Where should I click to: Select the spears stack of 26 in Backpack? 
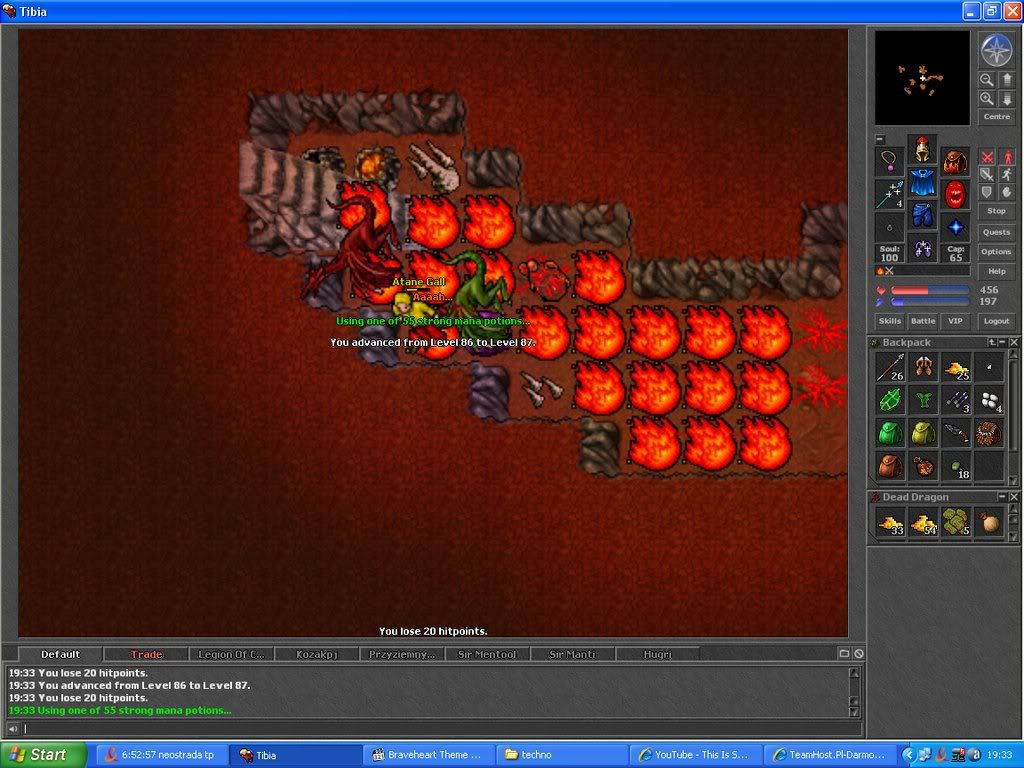click(890, 367)
